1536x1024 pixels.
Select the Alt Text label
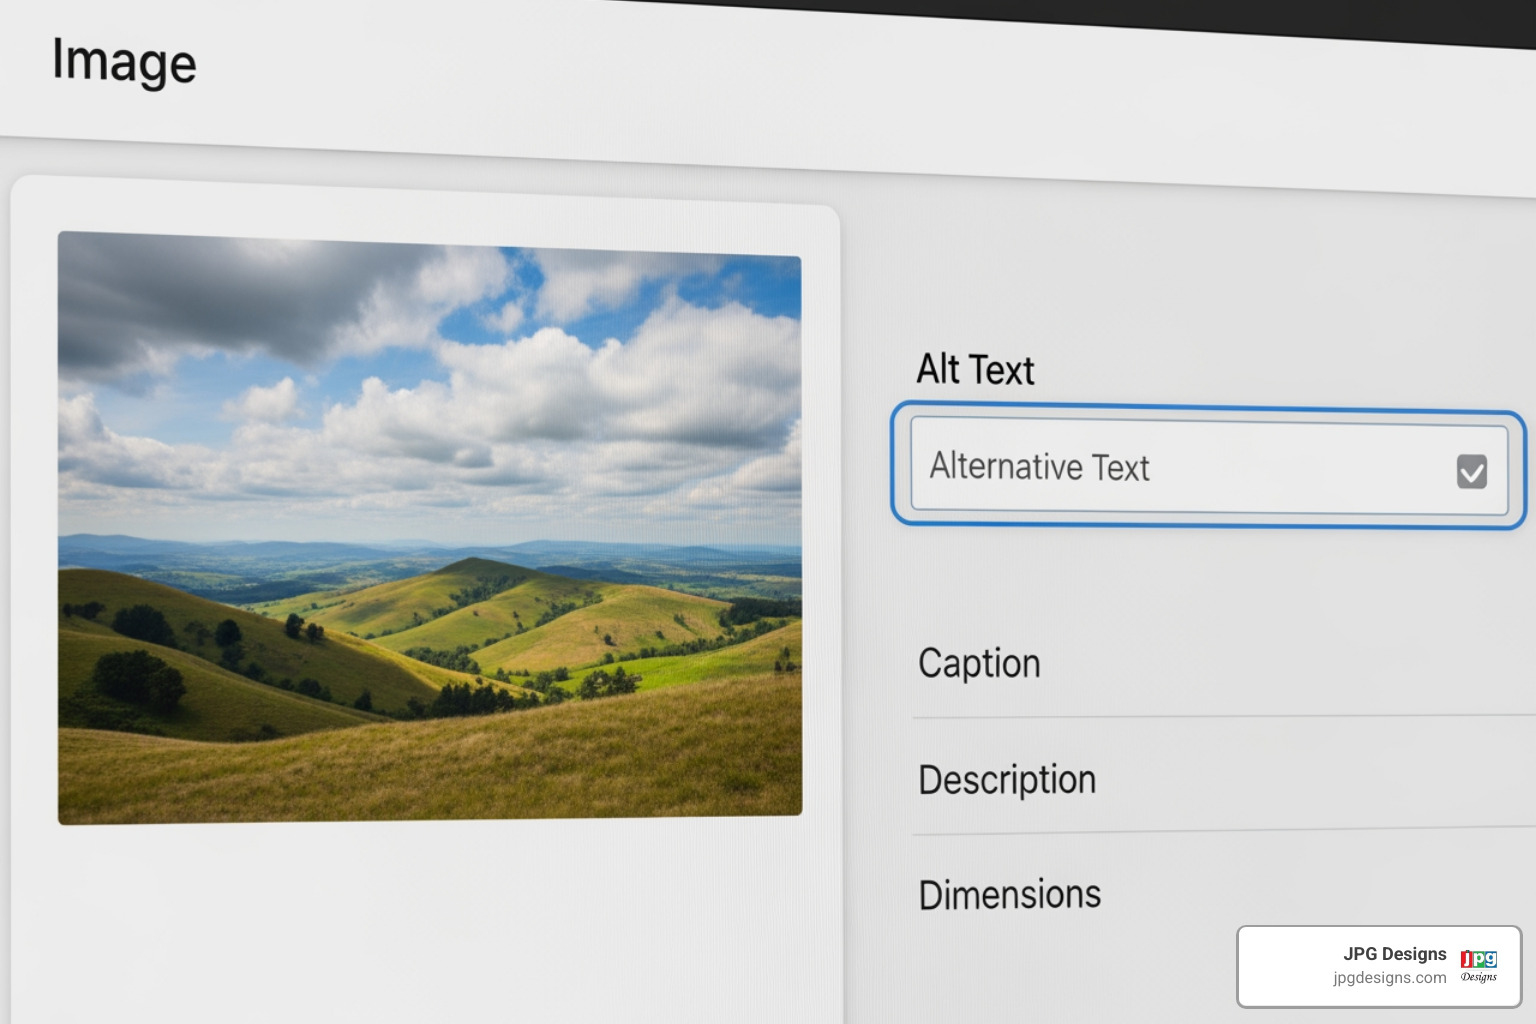point(975,370)
